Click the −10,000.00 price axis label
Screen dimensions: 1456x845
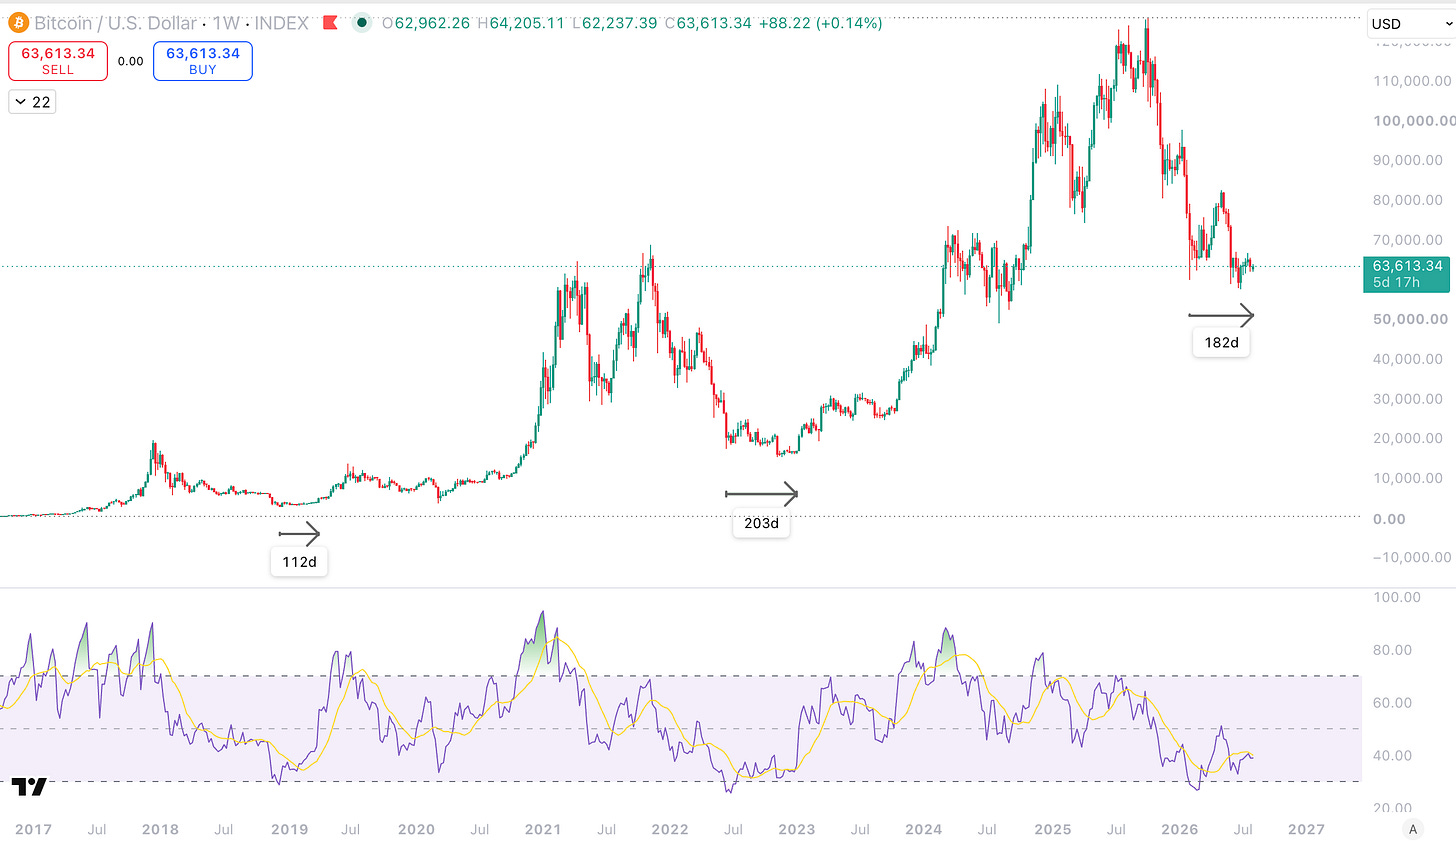tap(1412, 557)
